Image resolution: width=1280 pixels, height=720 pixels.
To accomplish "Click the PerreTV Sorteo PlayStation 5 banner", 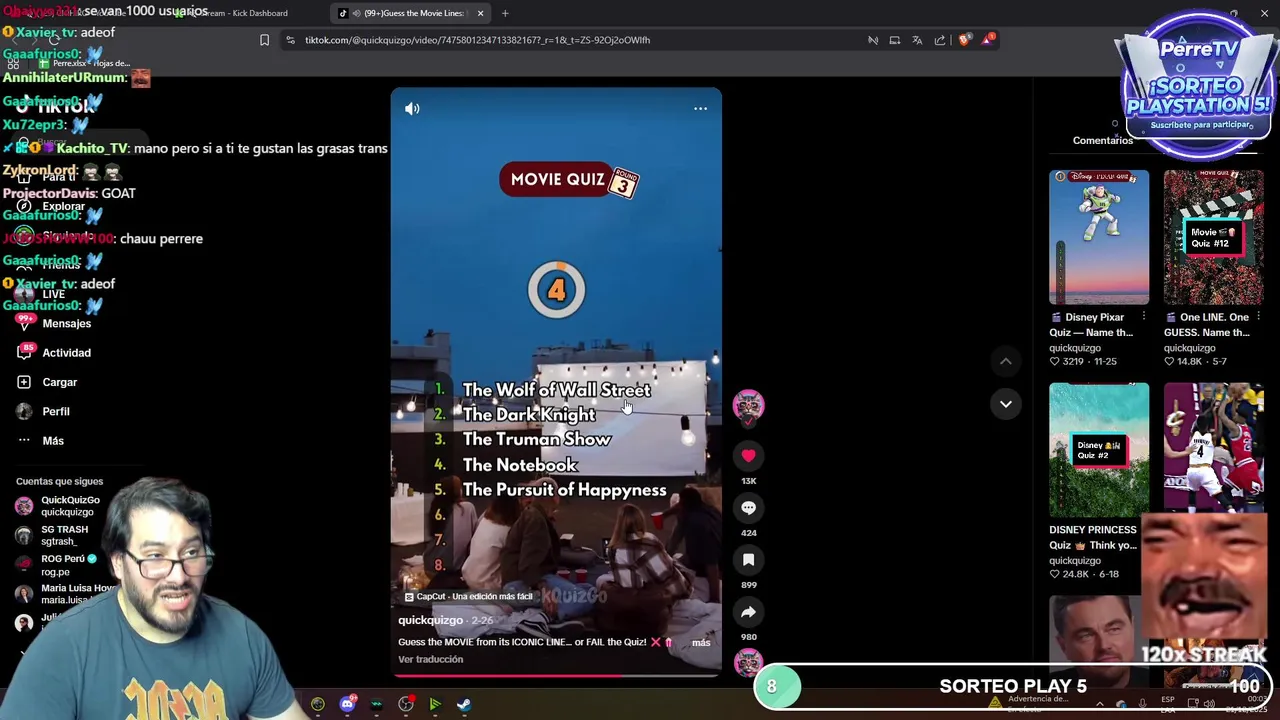I will click(x=1198, y=85).
